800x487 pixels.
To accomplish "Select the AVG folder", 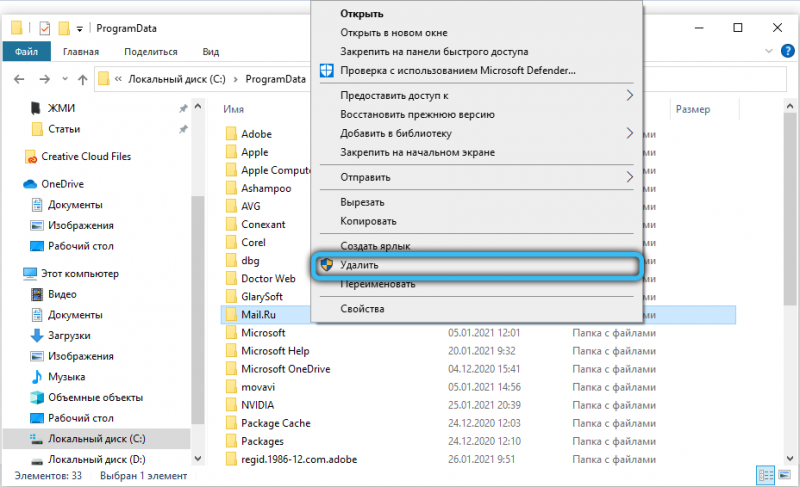I will [251, 206].
